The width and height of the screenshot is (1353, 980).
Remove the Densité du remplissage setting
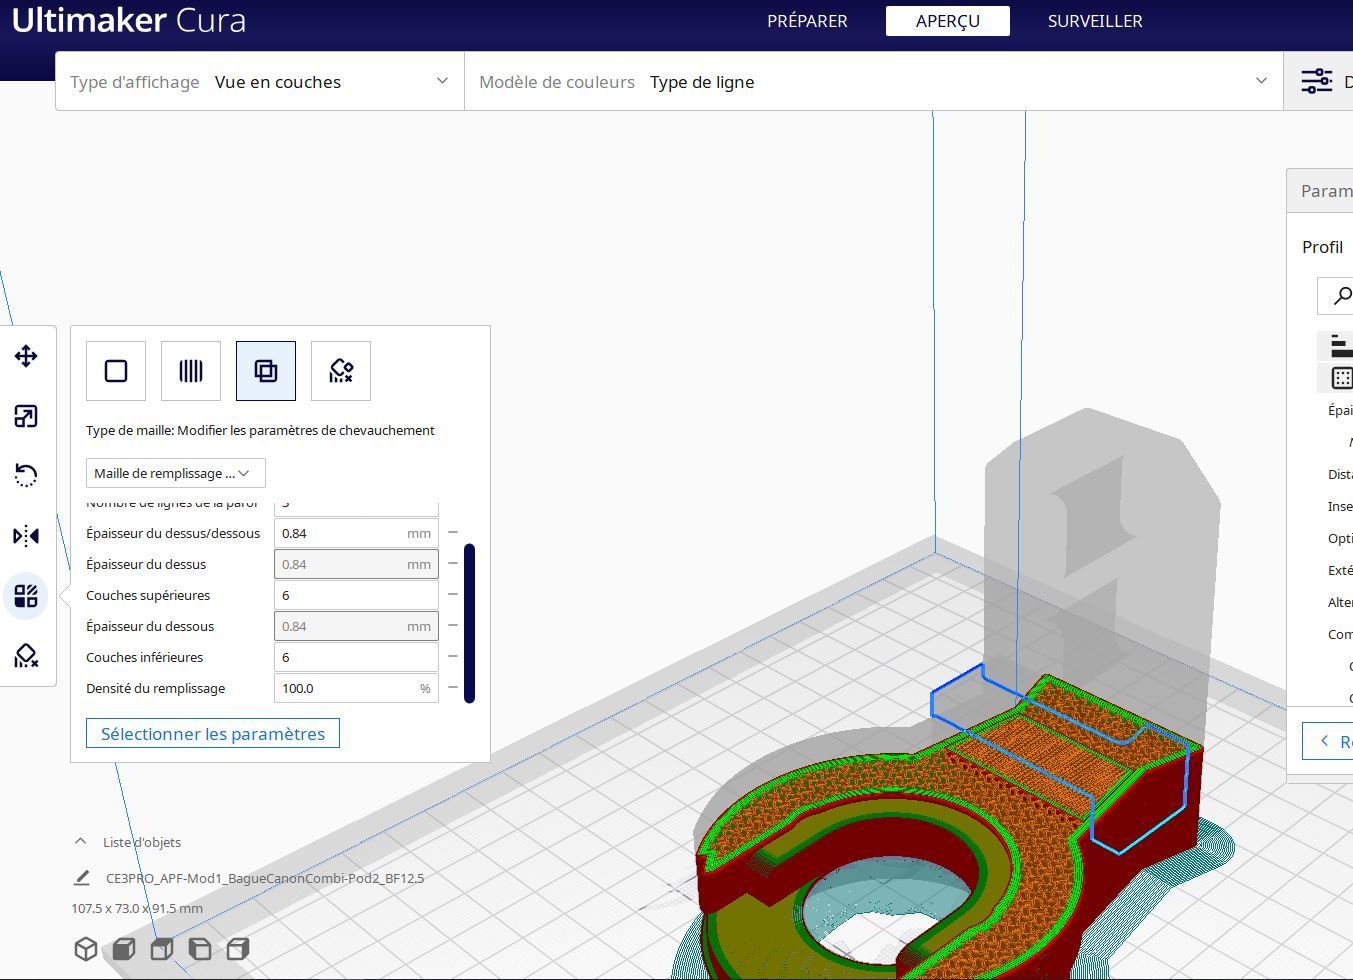452,688
